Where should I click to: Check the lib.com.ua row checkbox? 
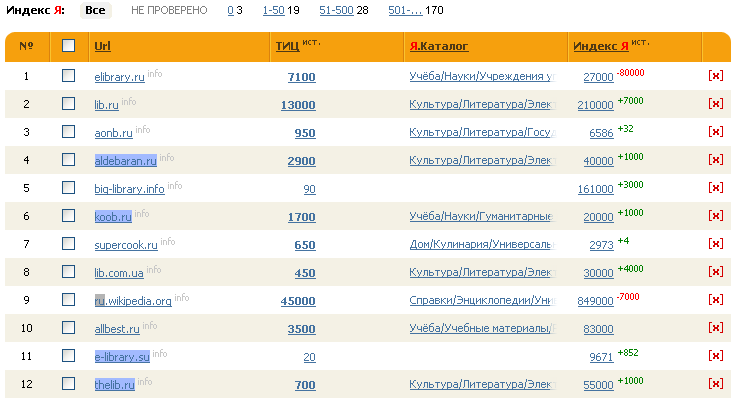[69, 272]
